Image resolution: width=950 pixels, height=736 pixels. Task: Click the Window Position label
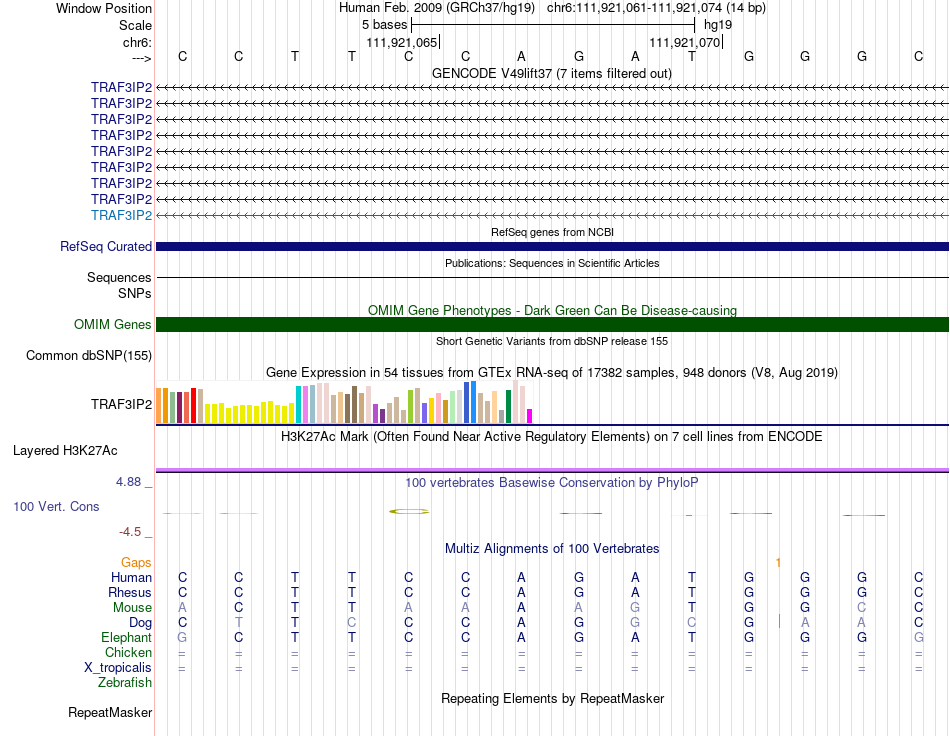pos(104,8)
